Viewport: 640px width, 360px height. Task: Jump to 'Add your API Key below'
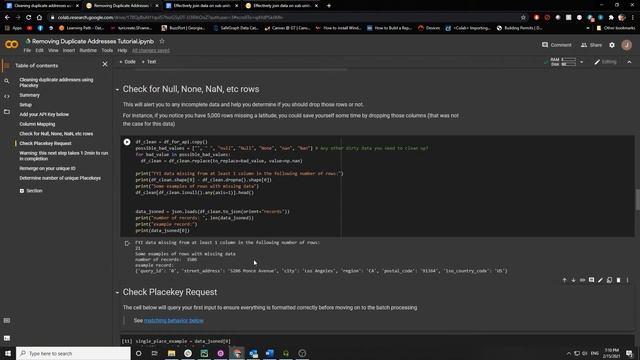click(x=44, y=115)
